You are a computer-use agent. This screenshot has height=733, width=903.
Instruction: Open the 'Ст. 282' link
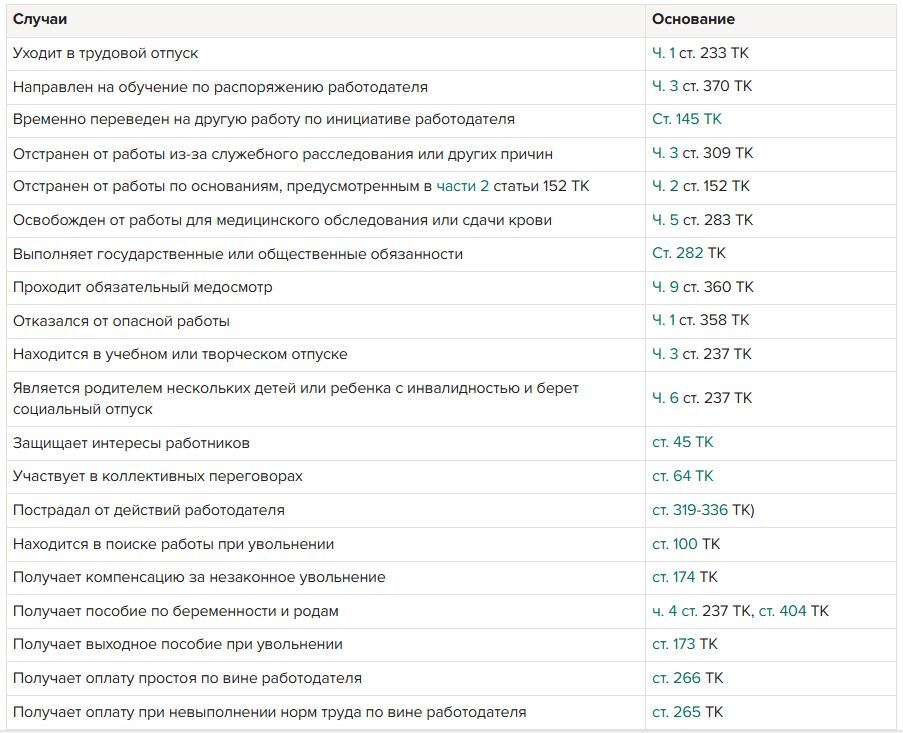click(678, 253)
